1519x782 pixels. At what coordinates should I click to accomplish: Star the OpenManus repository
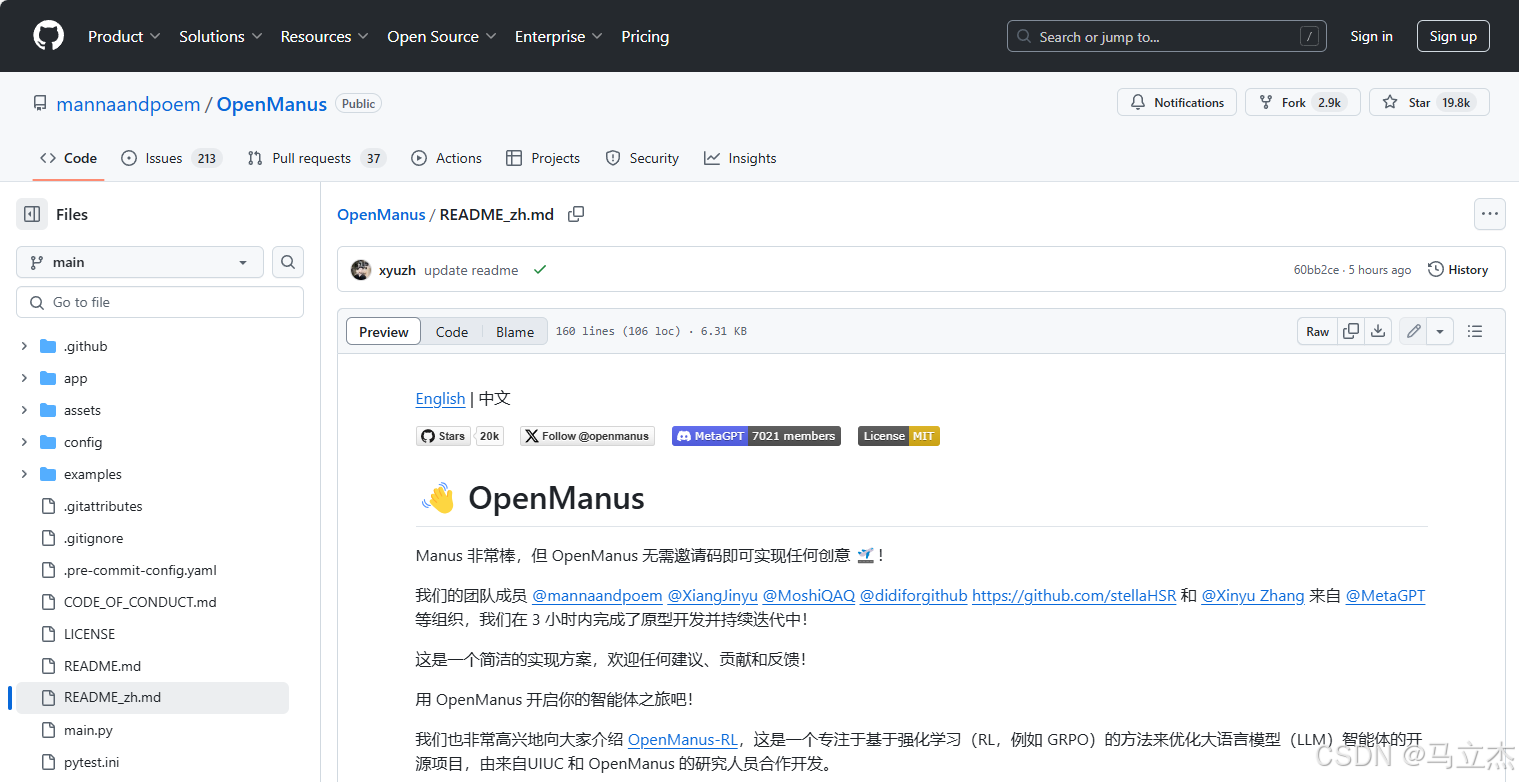tap(1429, 102)
